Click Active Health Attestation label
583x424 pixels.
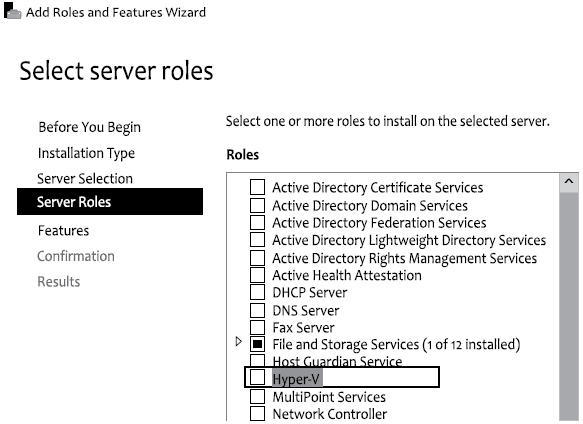click(347, 275)
